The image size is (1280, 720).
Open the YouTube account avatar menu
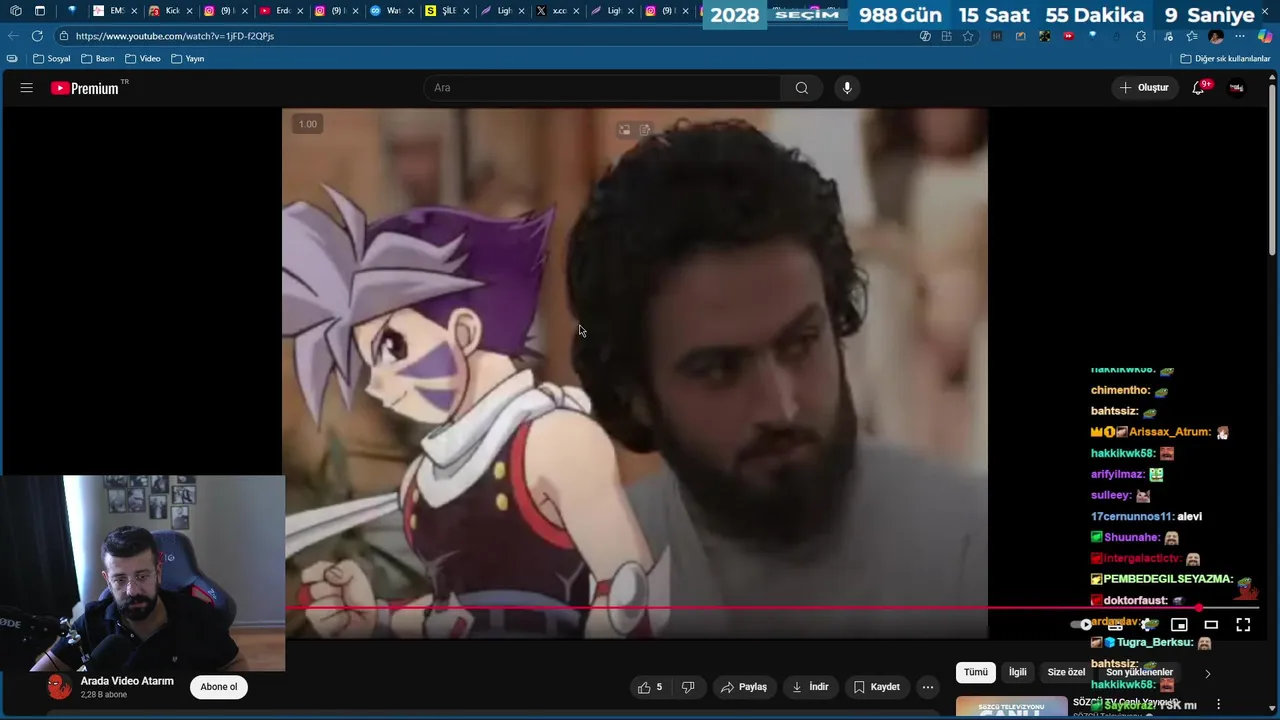click(x=1237, y=88)
